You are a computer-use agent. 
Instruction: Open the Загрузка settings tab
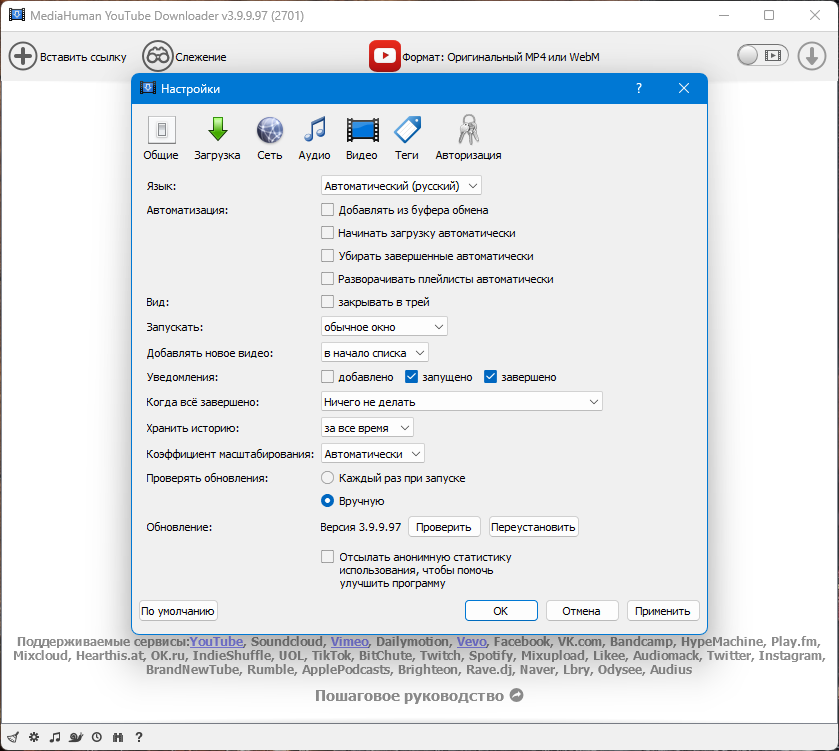217,138
